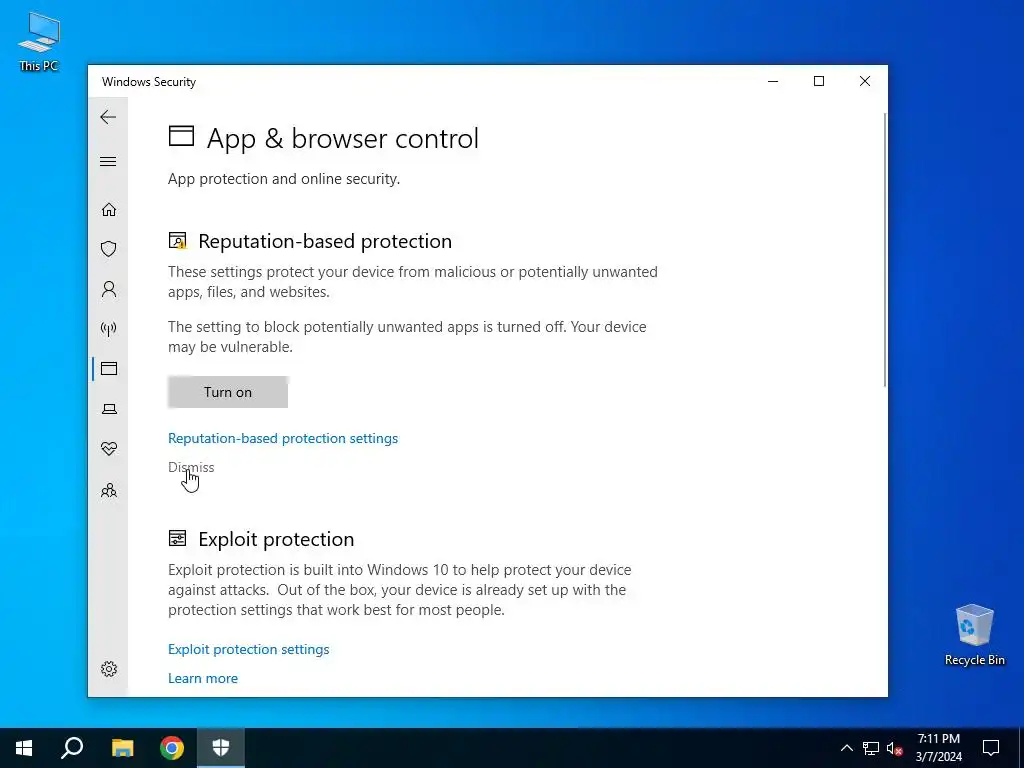Click 'App protection and online security.' text
1024x768 pixels.
pos(284,179)
